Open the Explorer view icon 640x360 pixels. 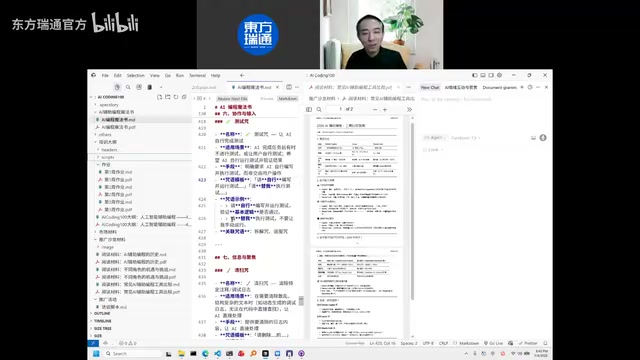pos(117,87)
